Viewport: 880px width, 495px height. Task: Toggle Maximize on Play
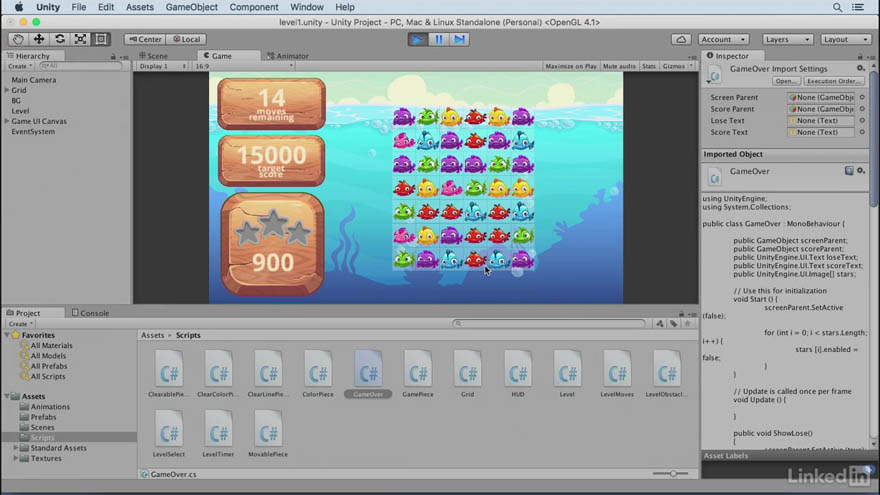[x=571, y=66]
